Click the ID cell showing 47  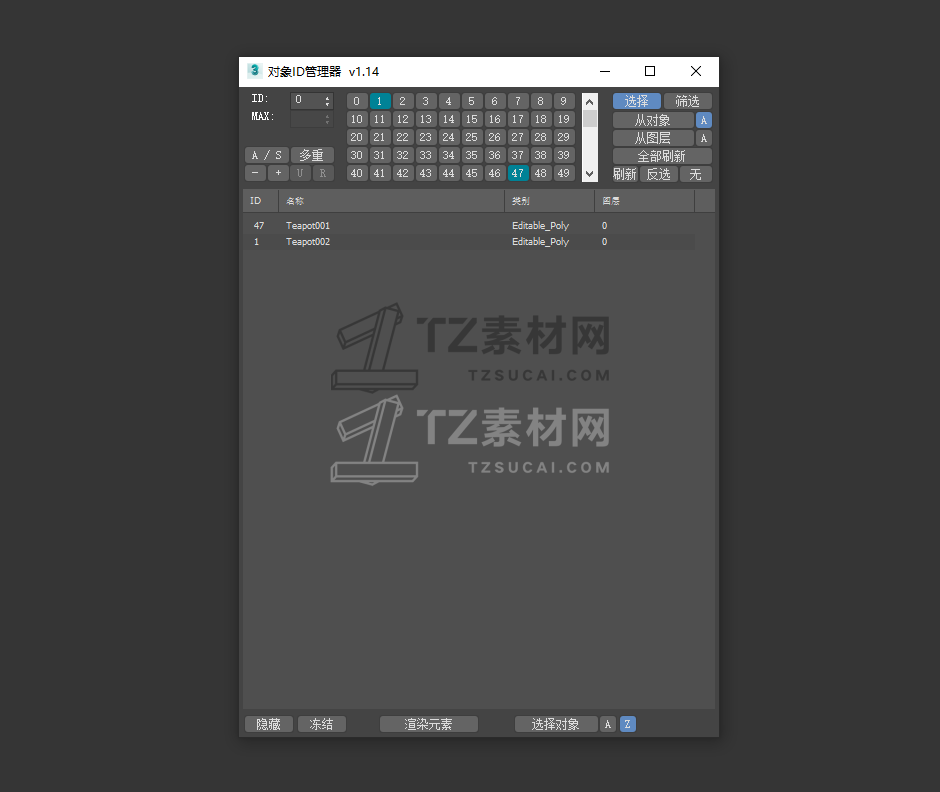point(259,225)
